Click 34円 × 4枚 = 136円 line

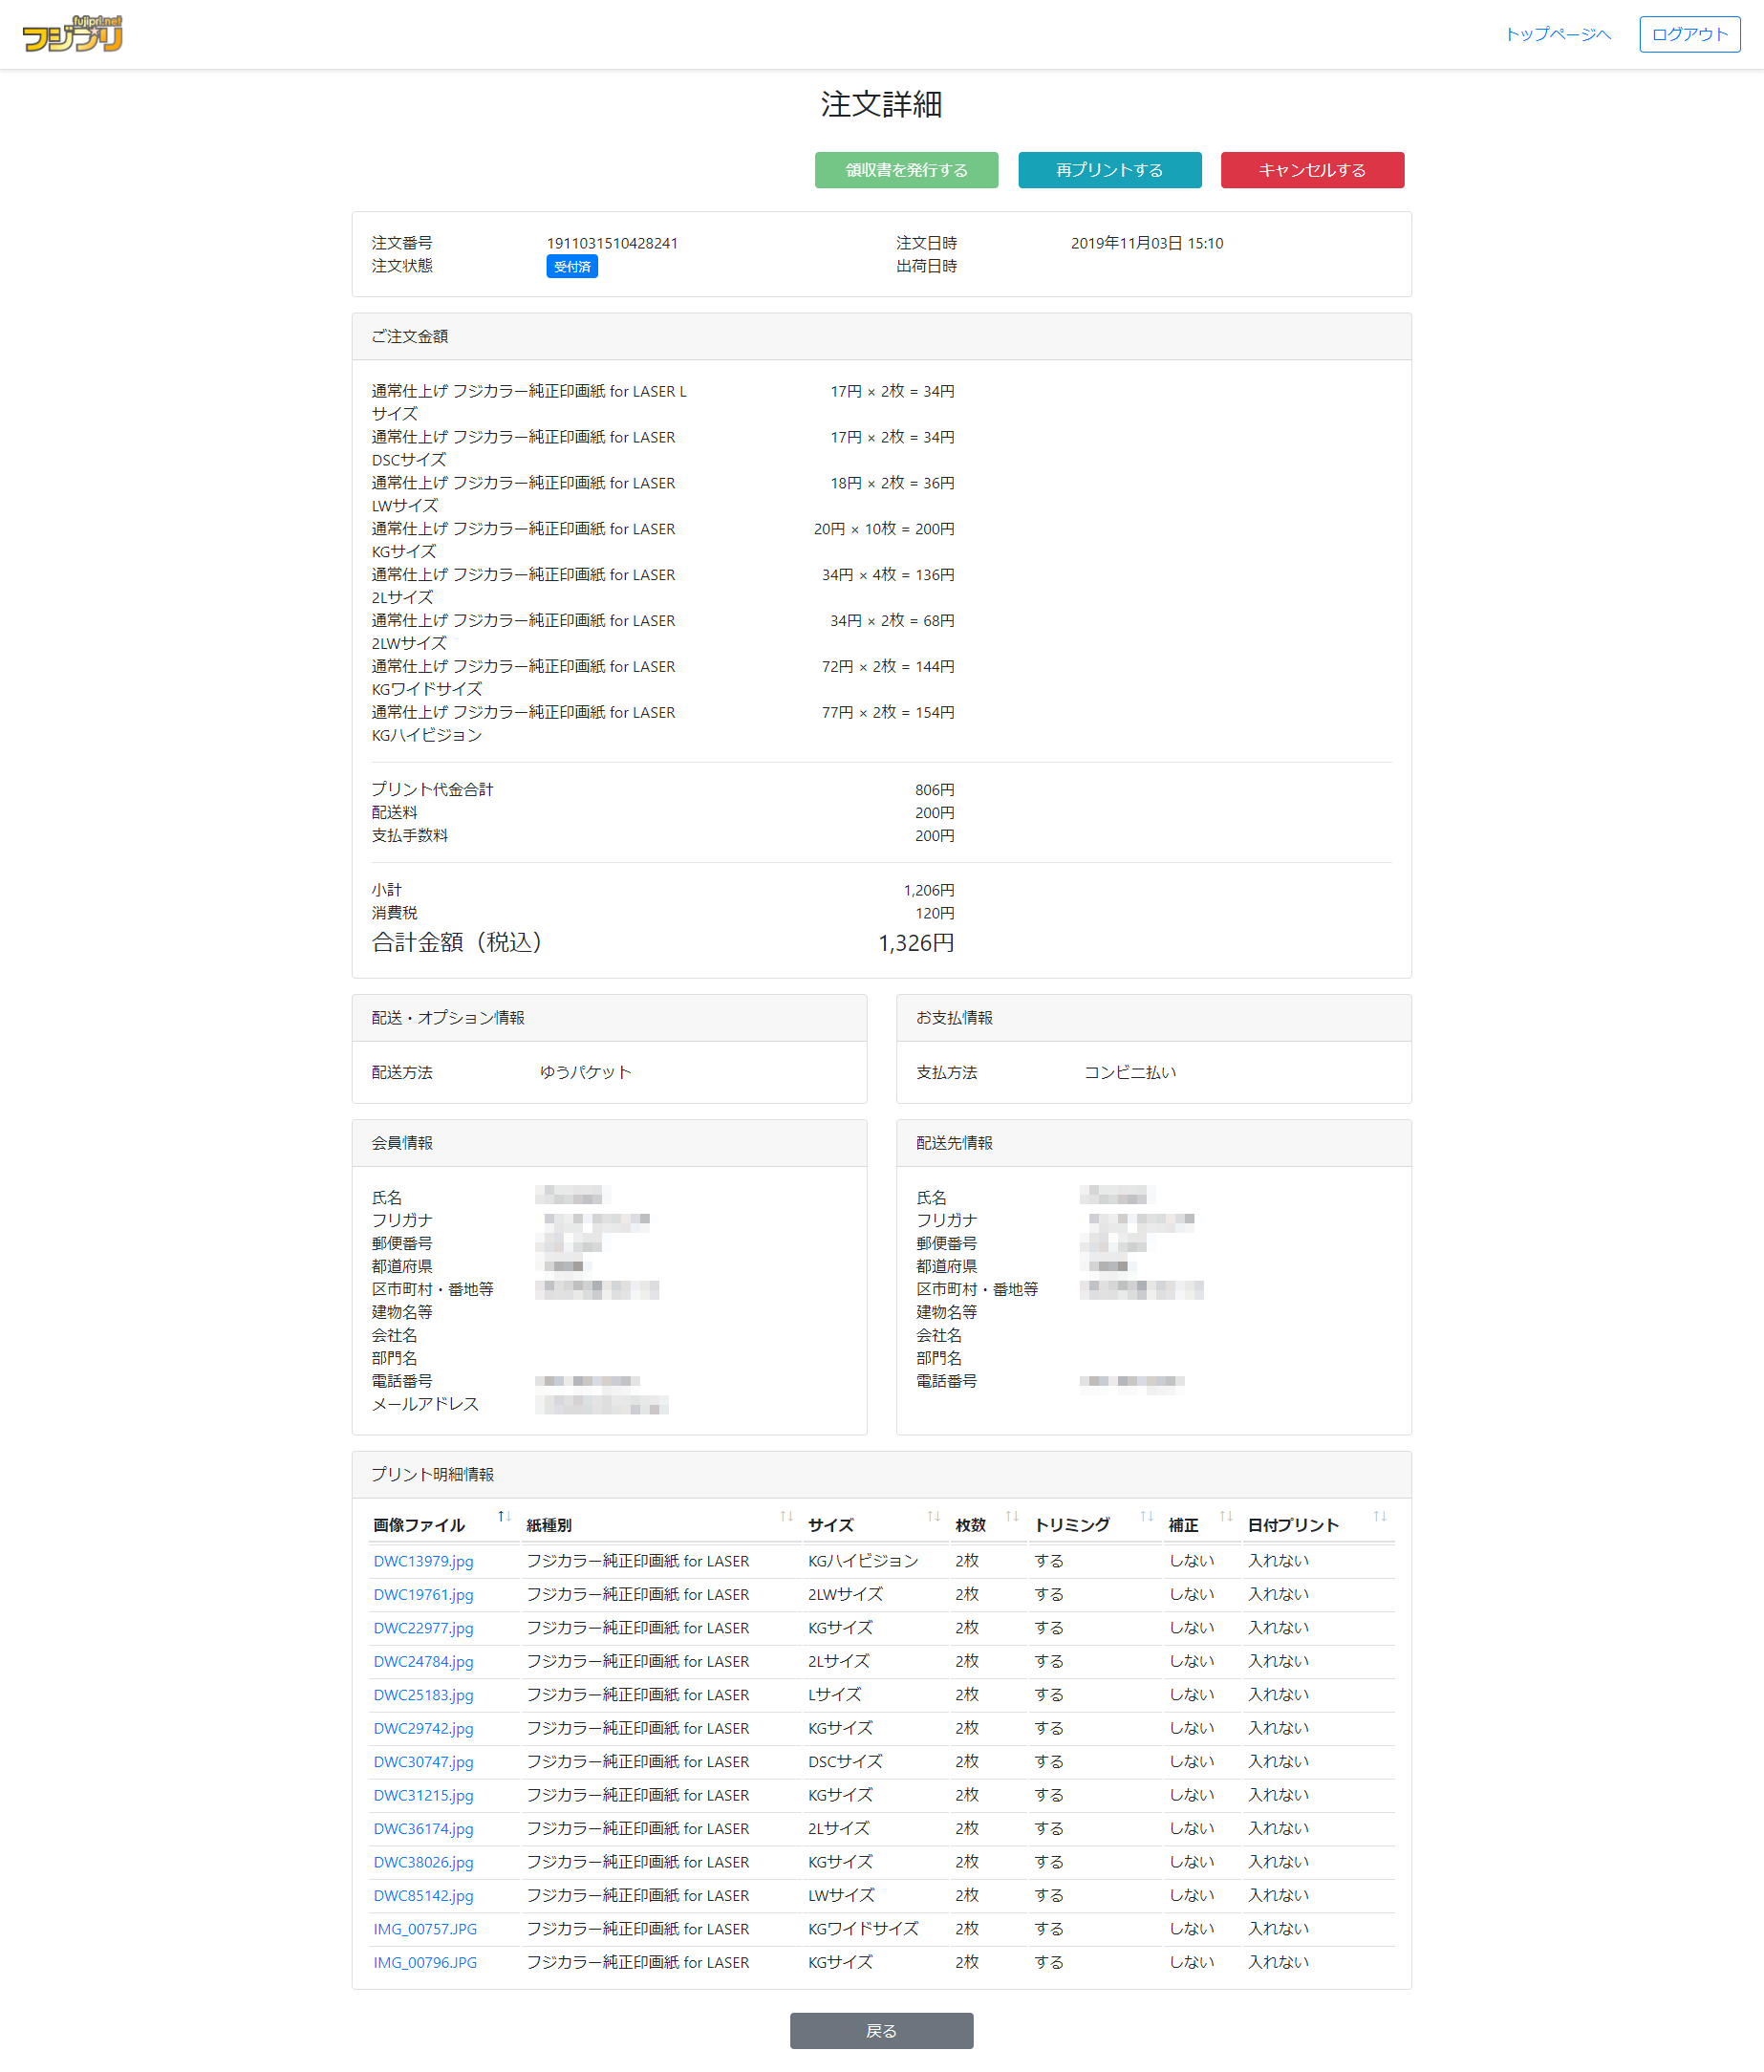(x=888, y=575)
